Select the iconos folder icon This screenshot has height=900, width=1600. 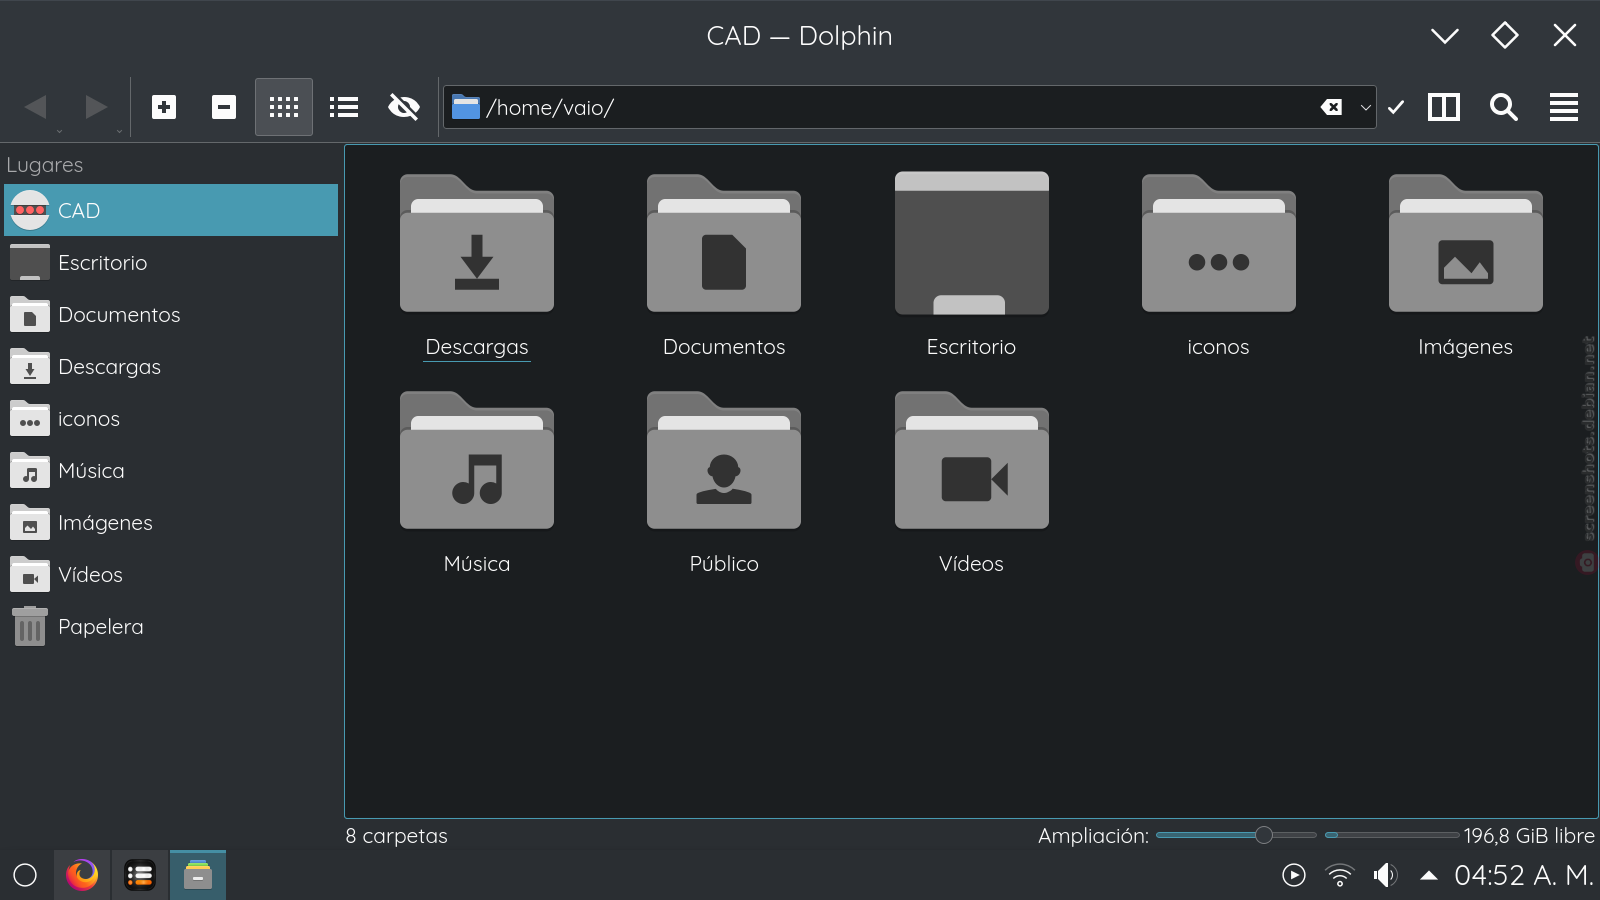(x=1218, y=243)
